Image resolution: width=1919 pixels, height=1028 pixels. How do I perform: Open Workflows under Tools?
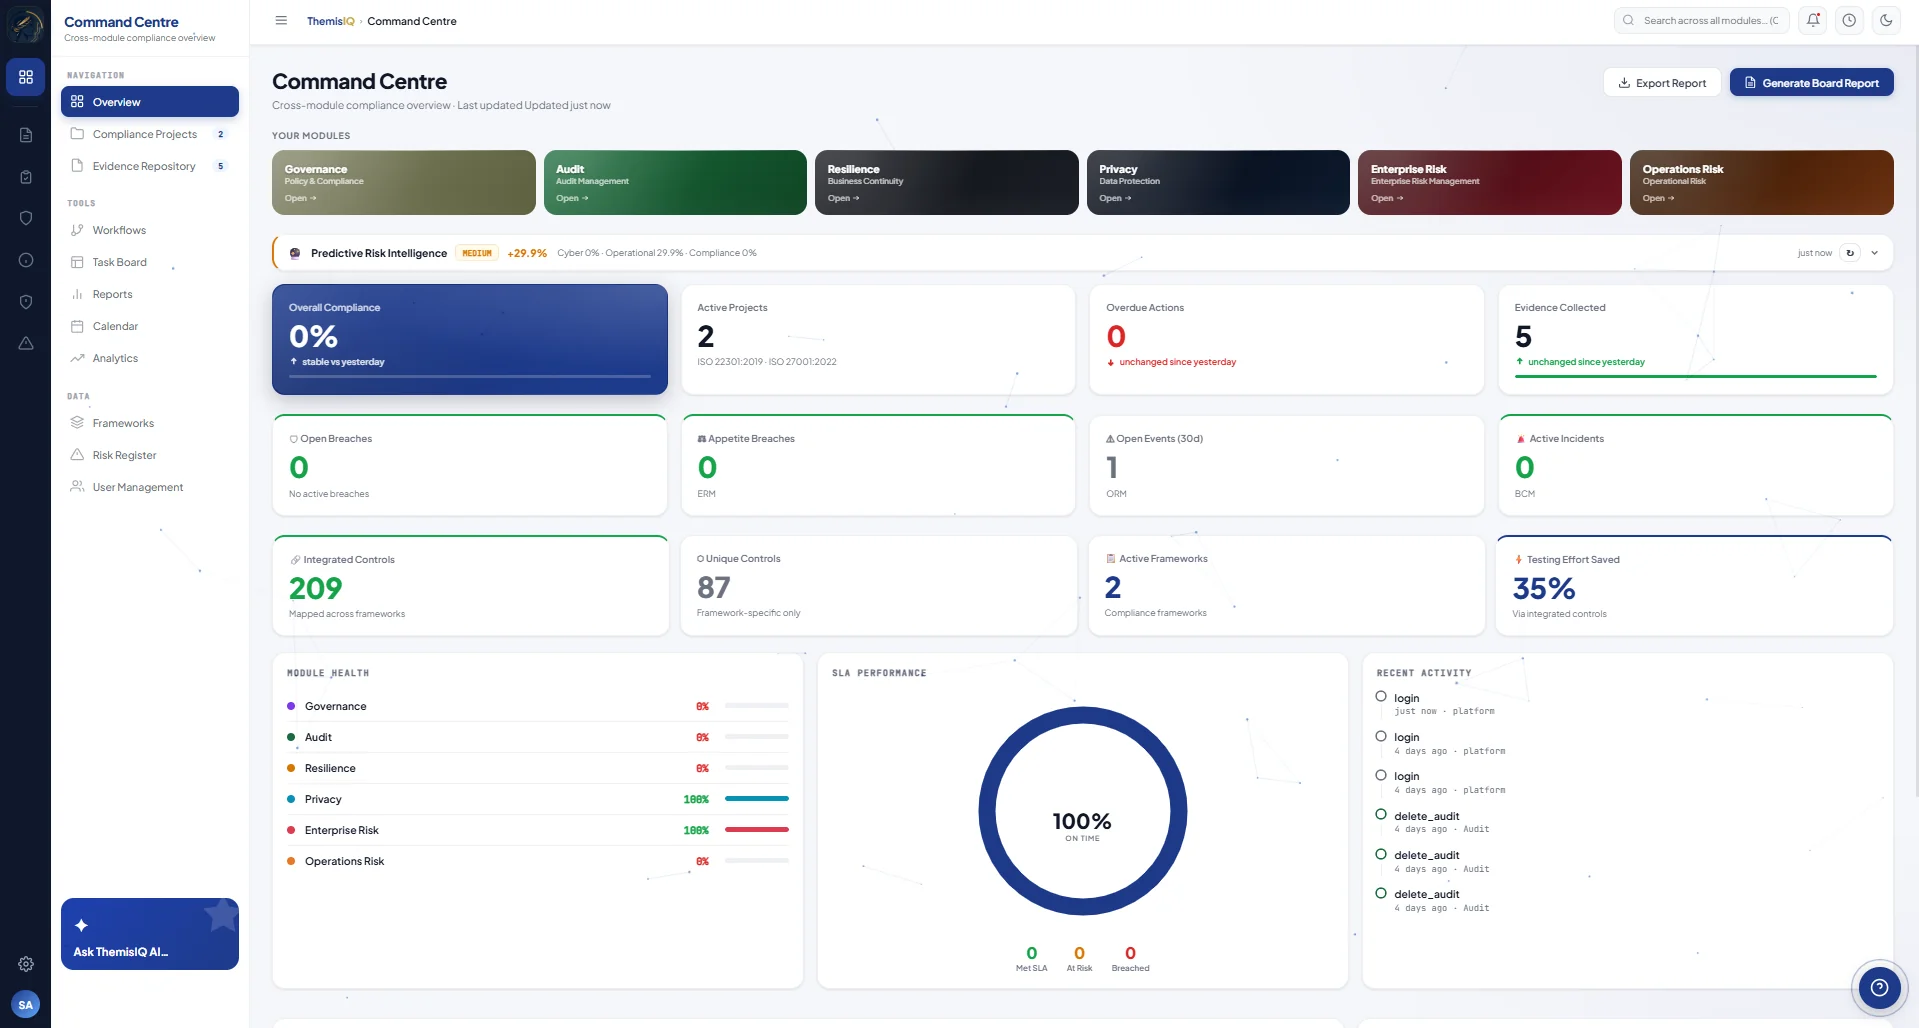click(150, 230)
